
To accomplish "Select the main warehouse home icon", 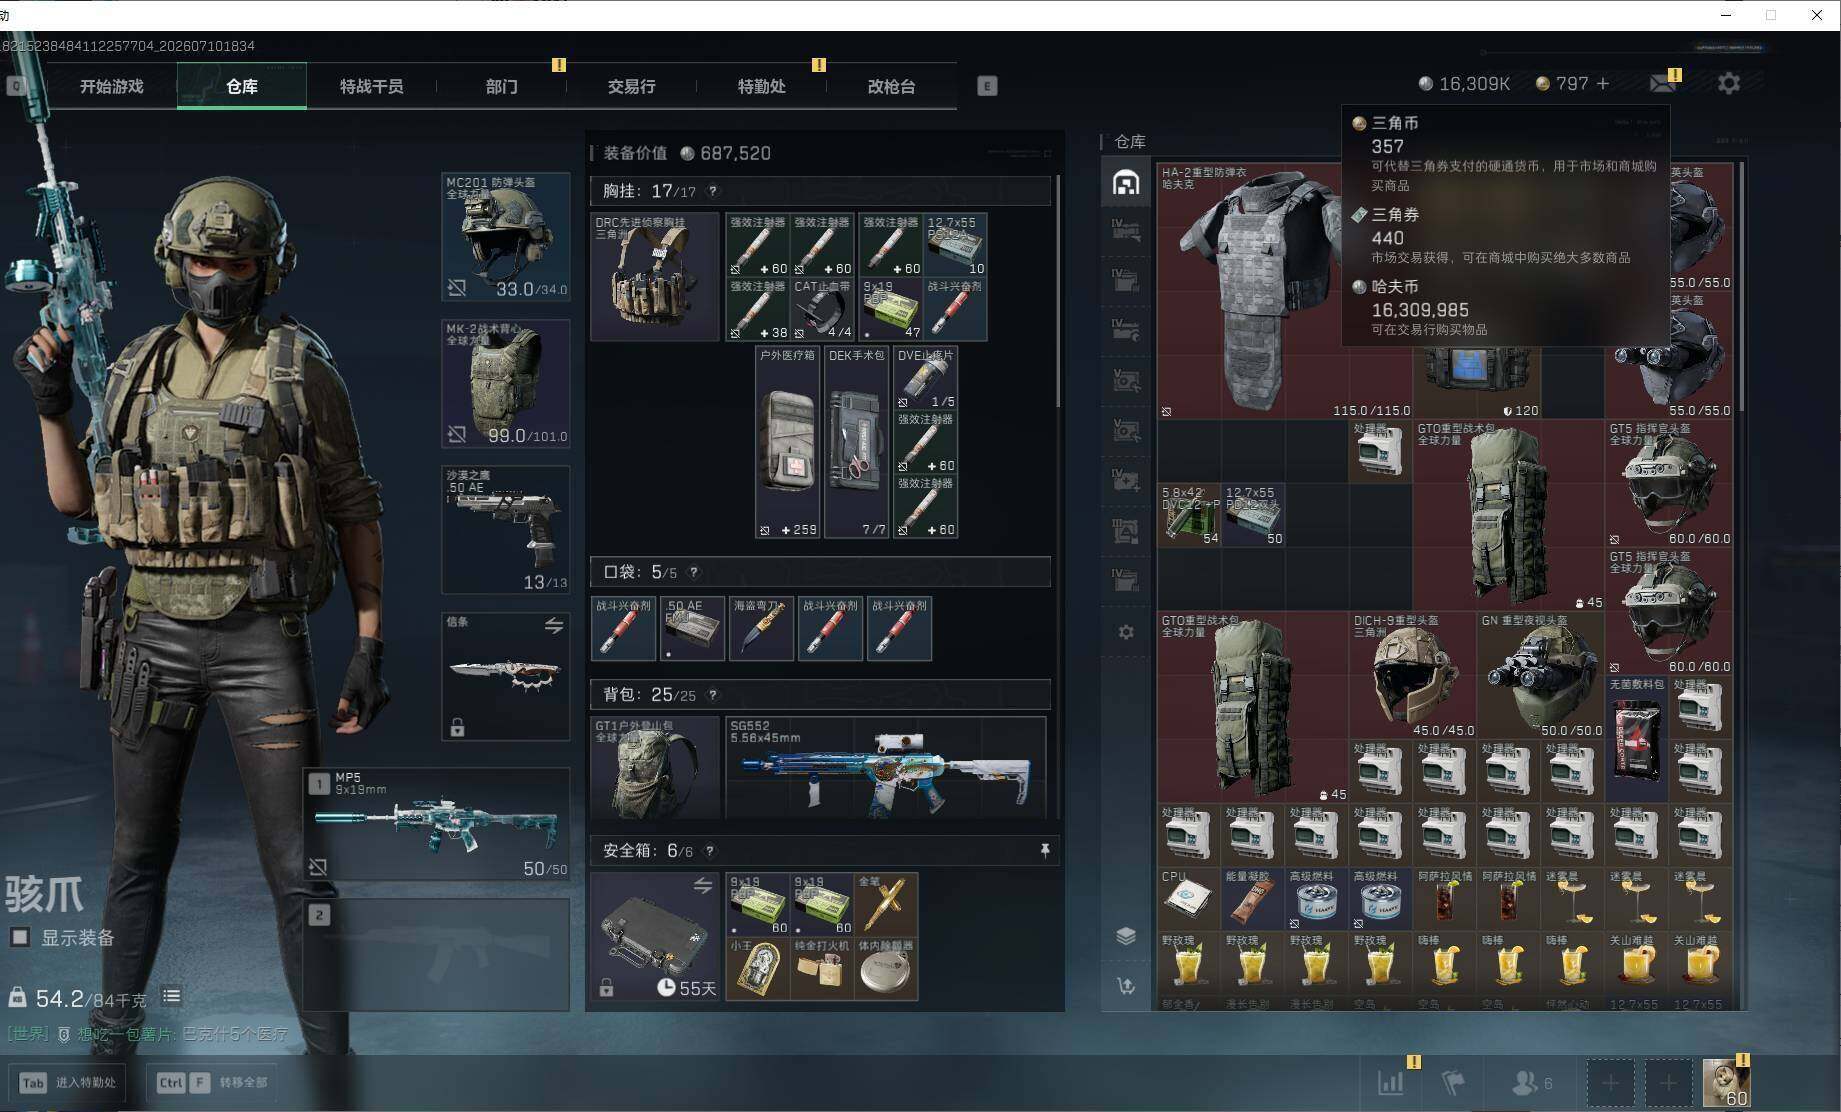I will (x=1126, y=182).
